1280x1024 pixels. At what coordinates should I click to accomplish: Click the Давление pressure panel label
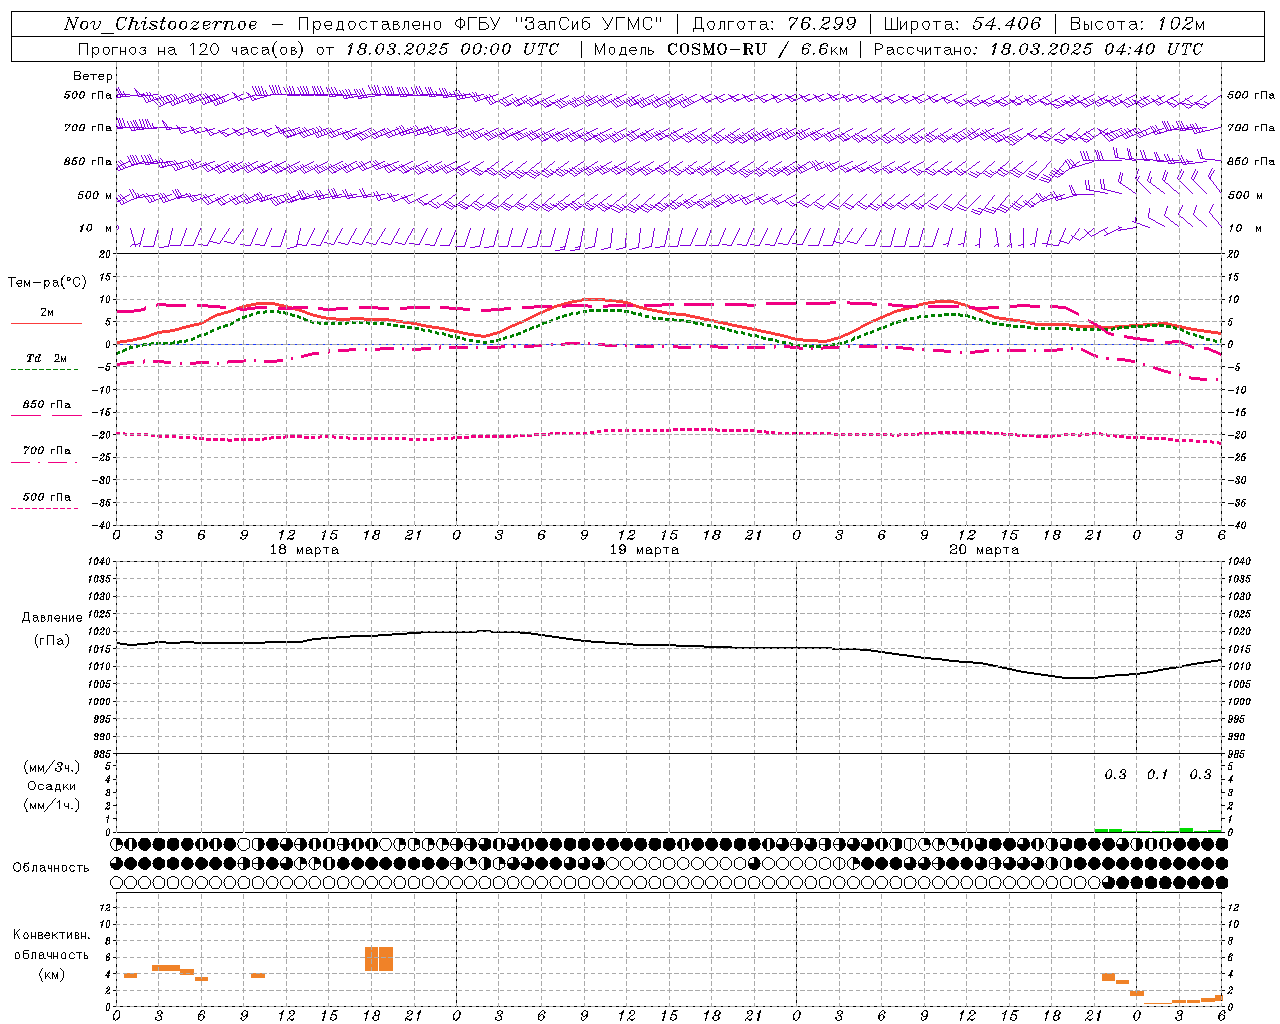click(x=52, y=618)
